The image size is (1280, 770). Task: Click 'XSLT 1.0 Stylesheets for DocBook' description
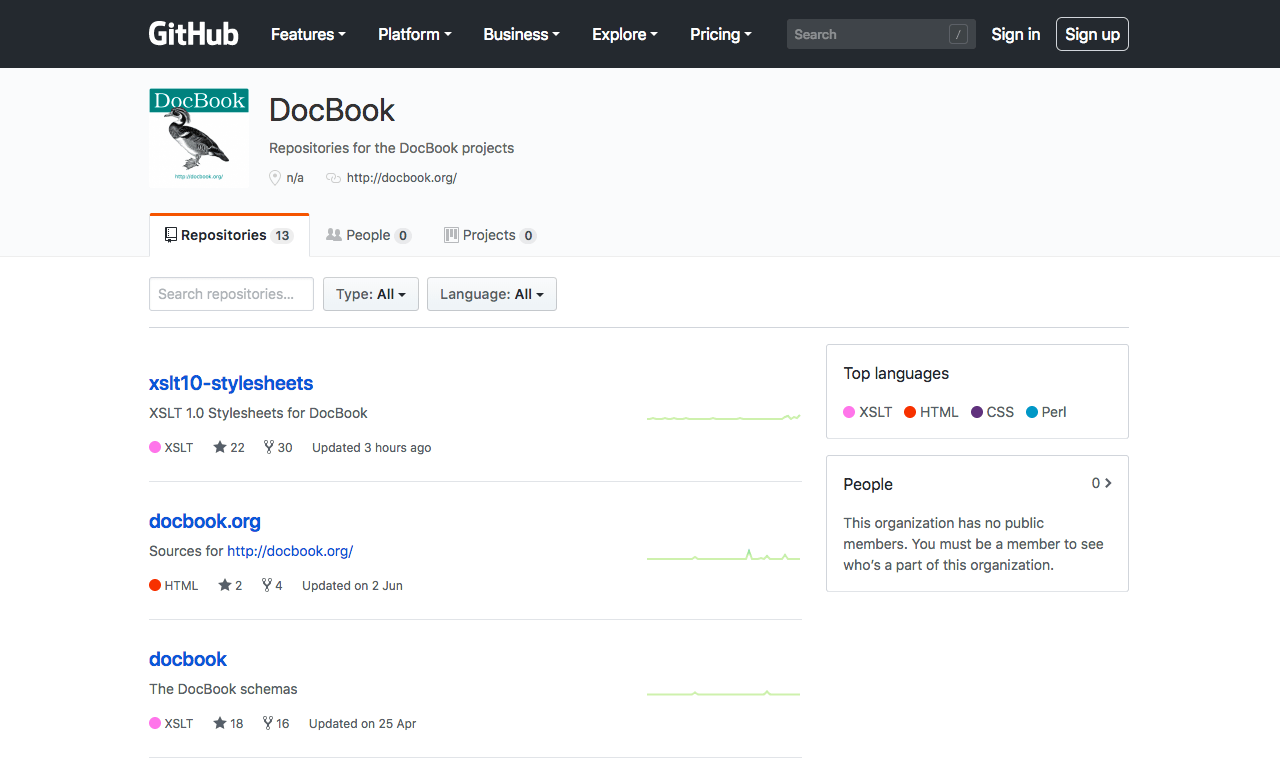coord(258,413)
